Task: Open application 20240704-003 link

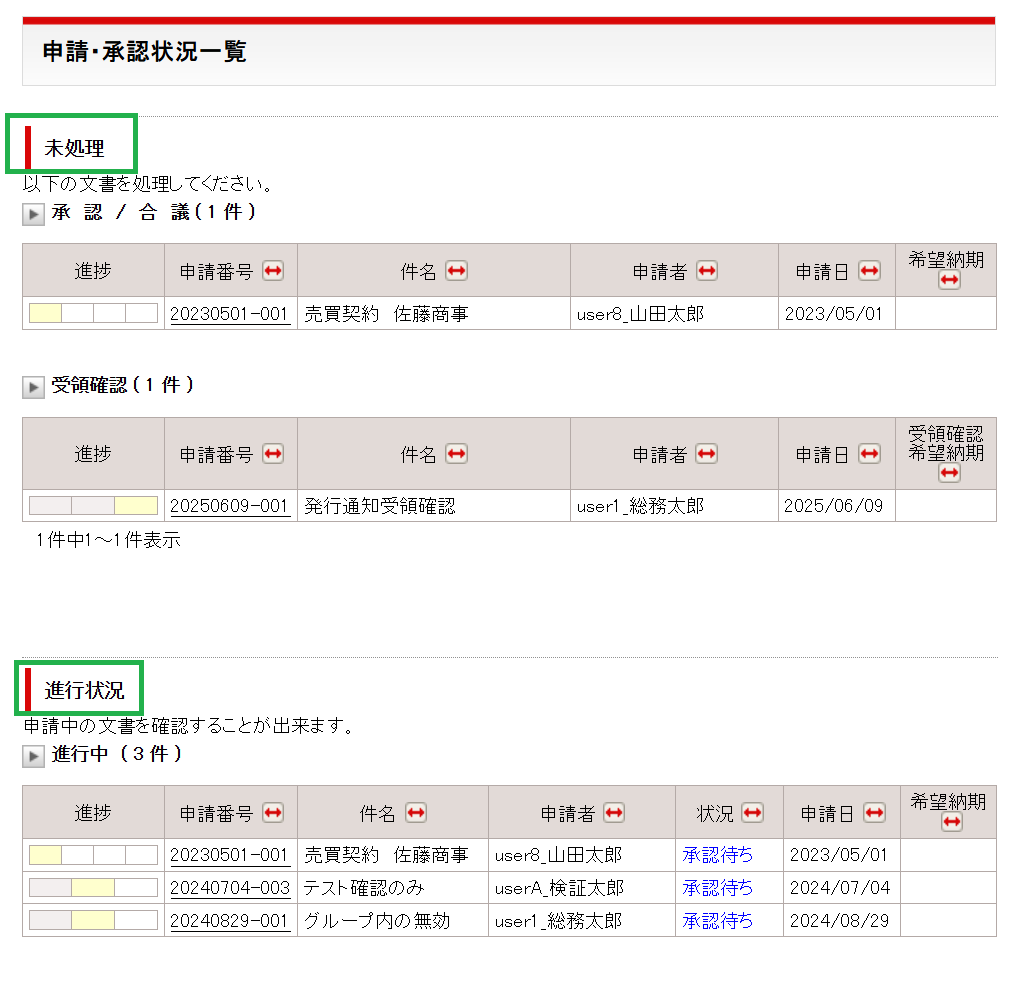Action: click(230, 888)
